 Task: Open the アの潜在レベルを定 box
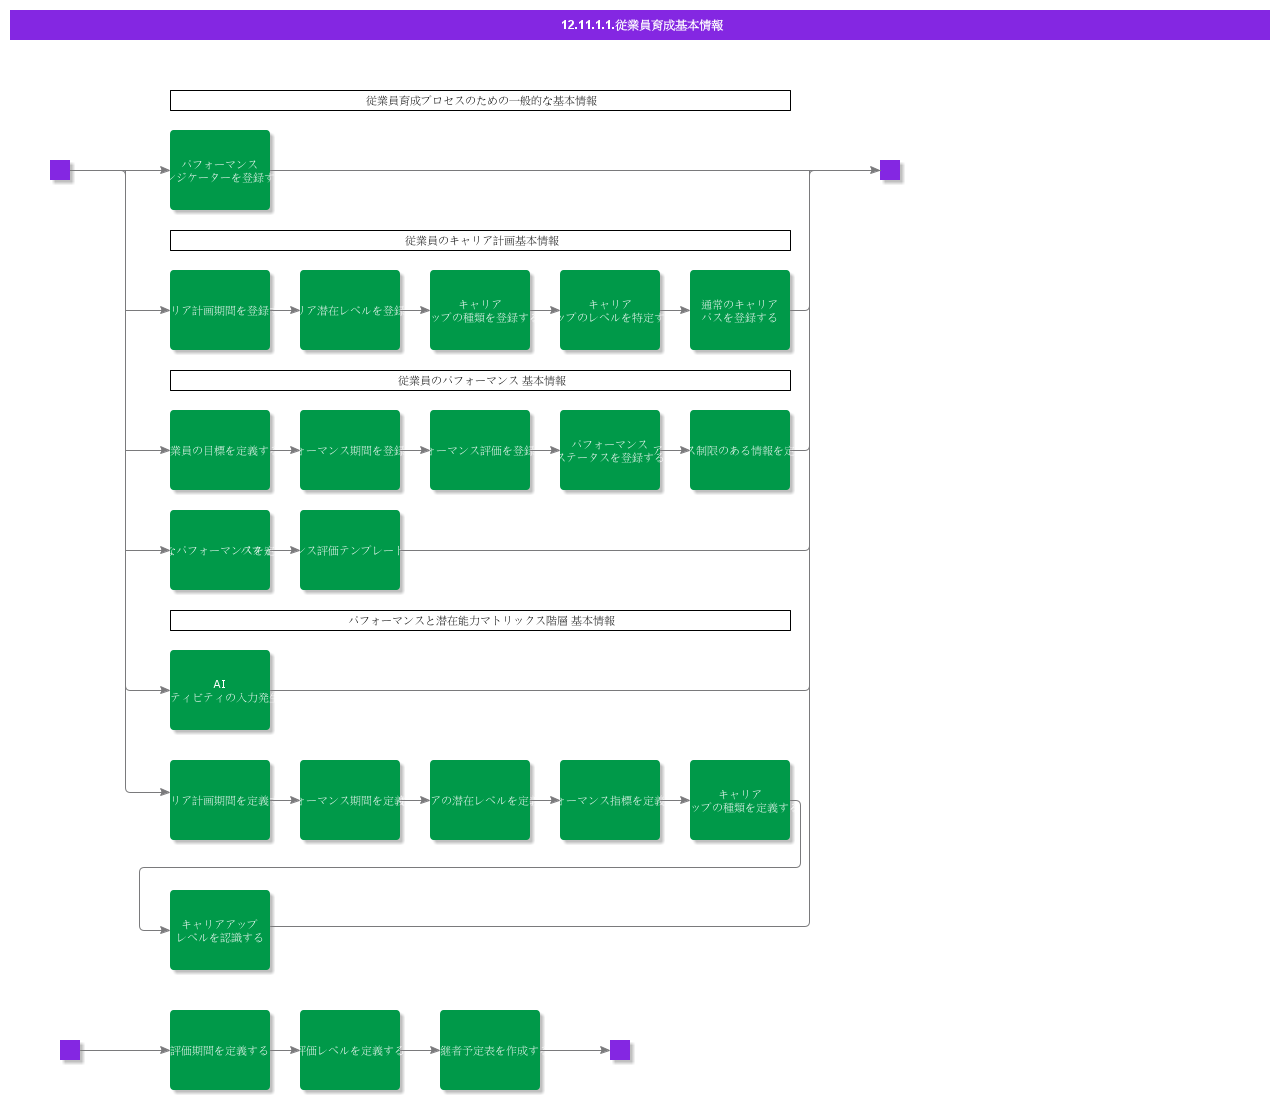(x=480, y=800)
